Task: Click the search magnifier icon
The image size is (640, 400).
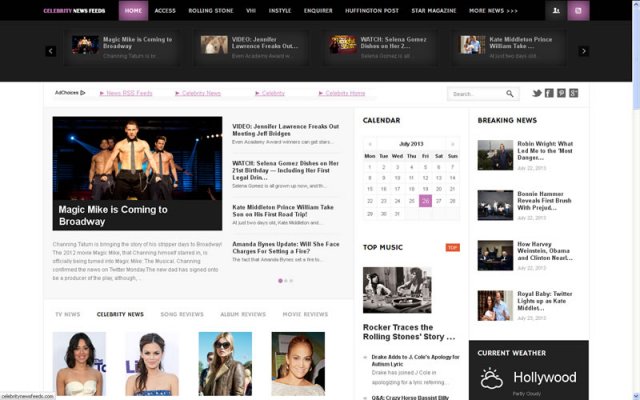Action: 510,94
